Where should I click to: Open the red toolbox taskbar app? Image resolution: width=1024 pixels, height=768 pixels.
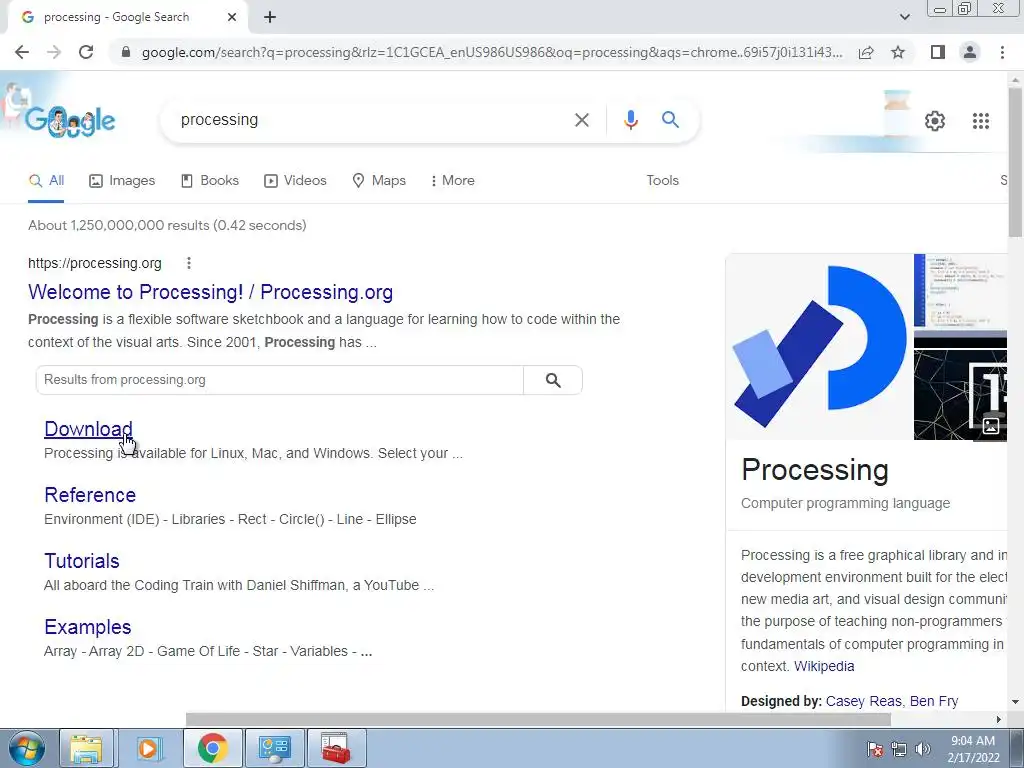click(336, 748)
